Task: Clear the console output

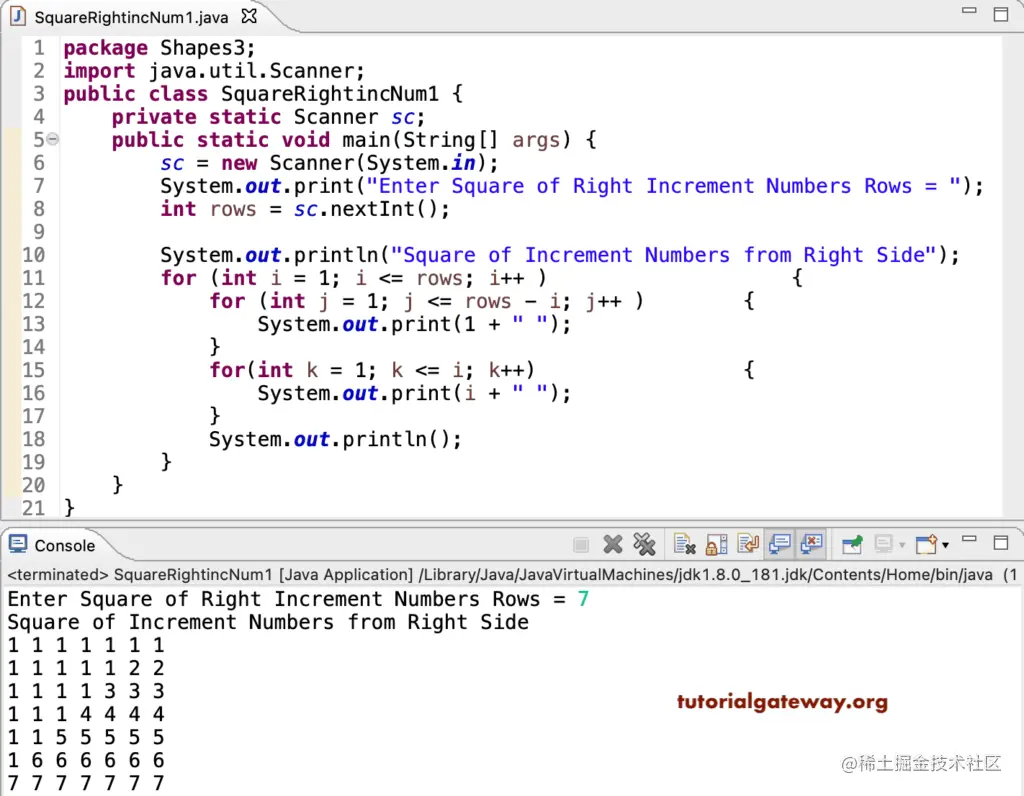Action: (684, 544)
